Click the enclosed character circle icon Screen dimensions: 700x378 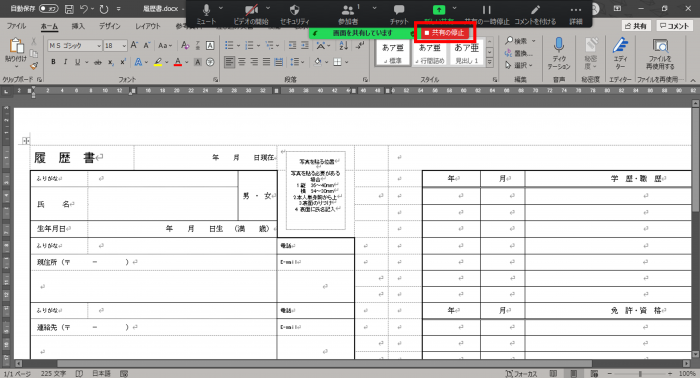point(210,62)
